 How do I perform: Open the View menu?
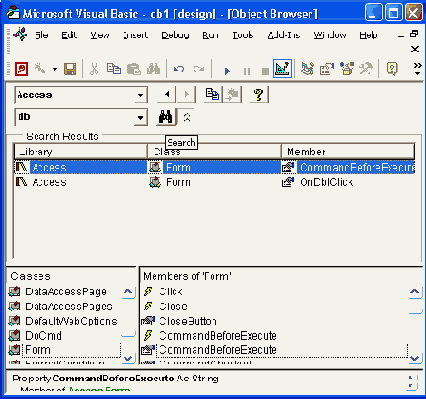tap(100, 35)
